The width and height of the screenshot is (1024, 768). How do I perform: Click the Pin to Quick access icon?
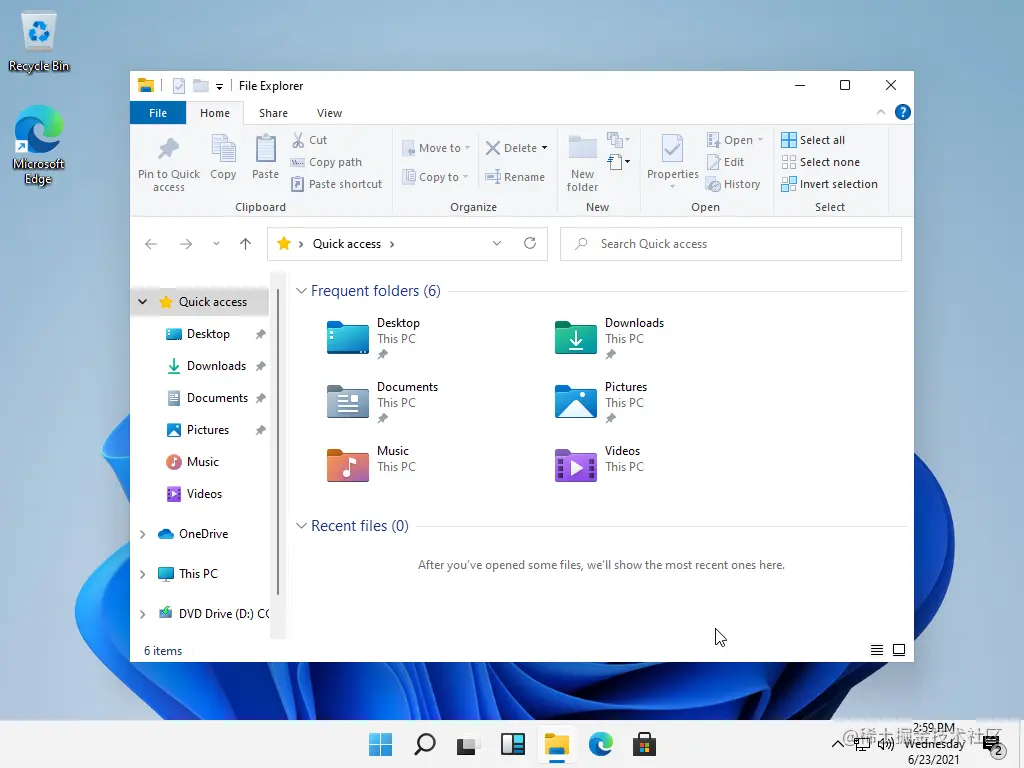coord(168,149)
